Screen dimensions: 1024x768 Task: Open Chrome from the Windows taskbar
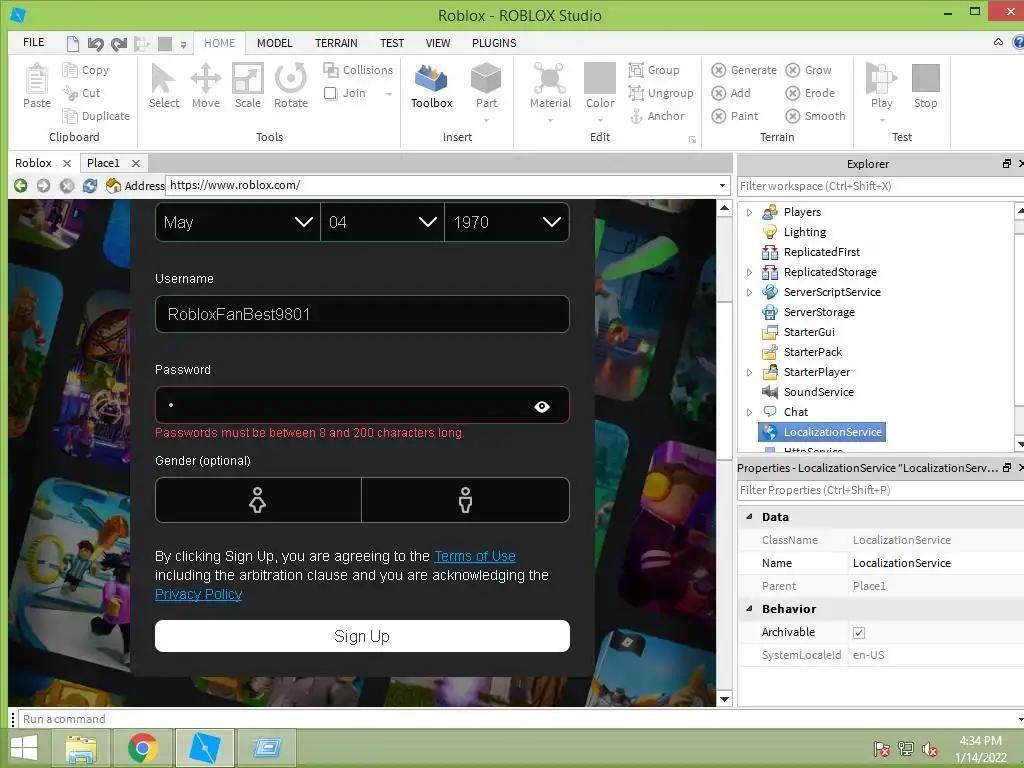[x=143, y=748]
